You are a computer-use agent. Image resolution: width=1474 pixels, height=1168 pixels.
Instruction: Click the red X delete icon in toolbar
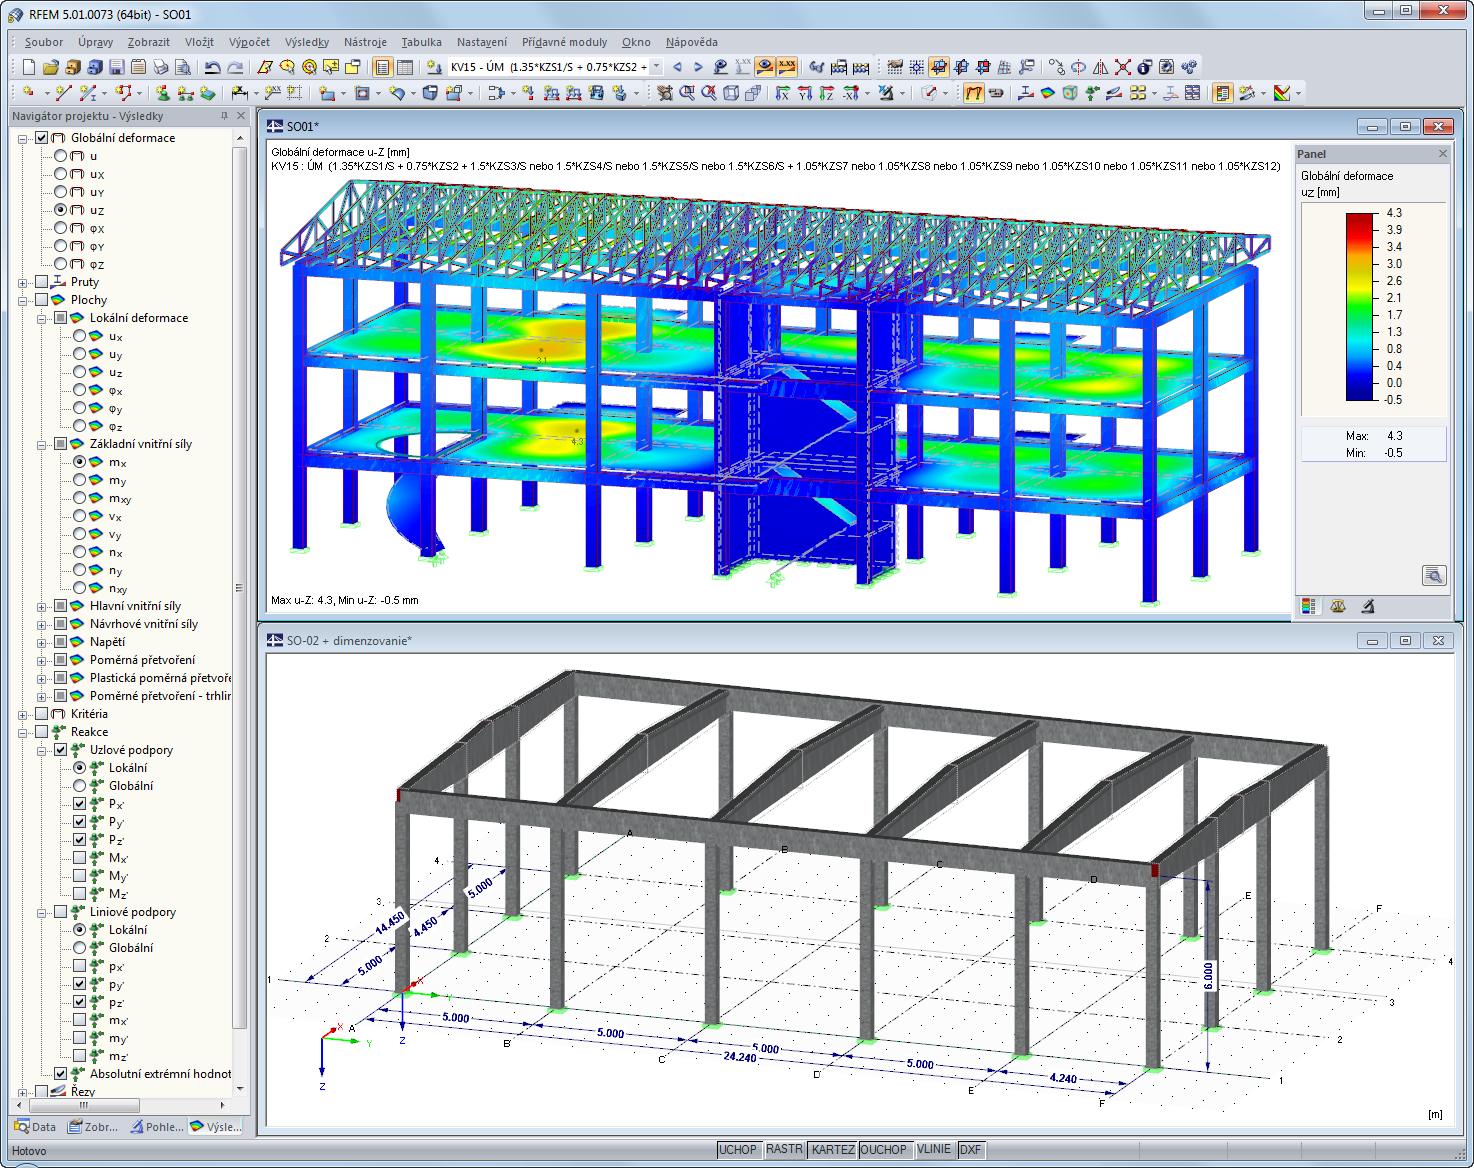coord(1123,67)
